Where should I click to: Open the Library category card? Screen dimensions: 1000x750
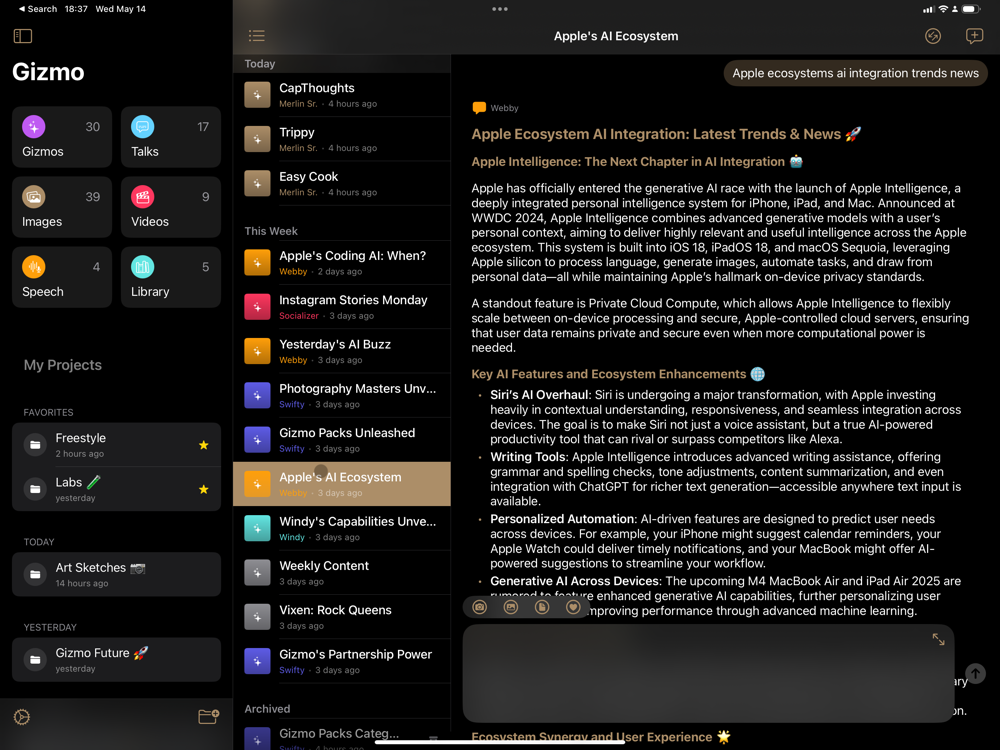170,277
